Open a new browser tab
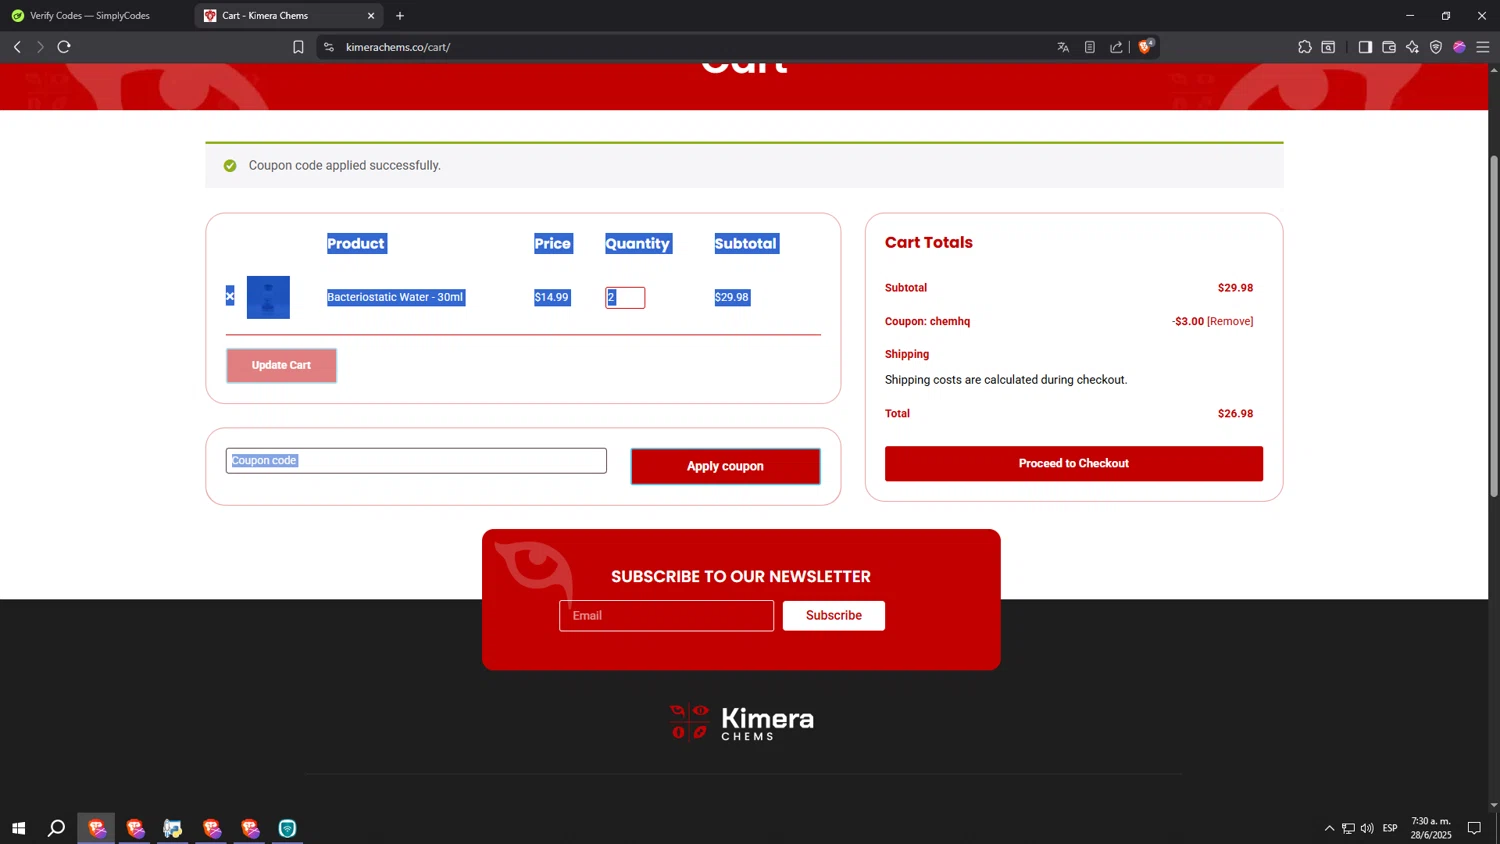 pos(400,16)
